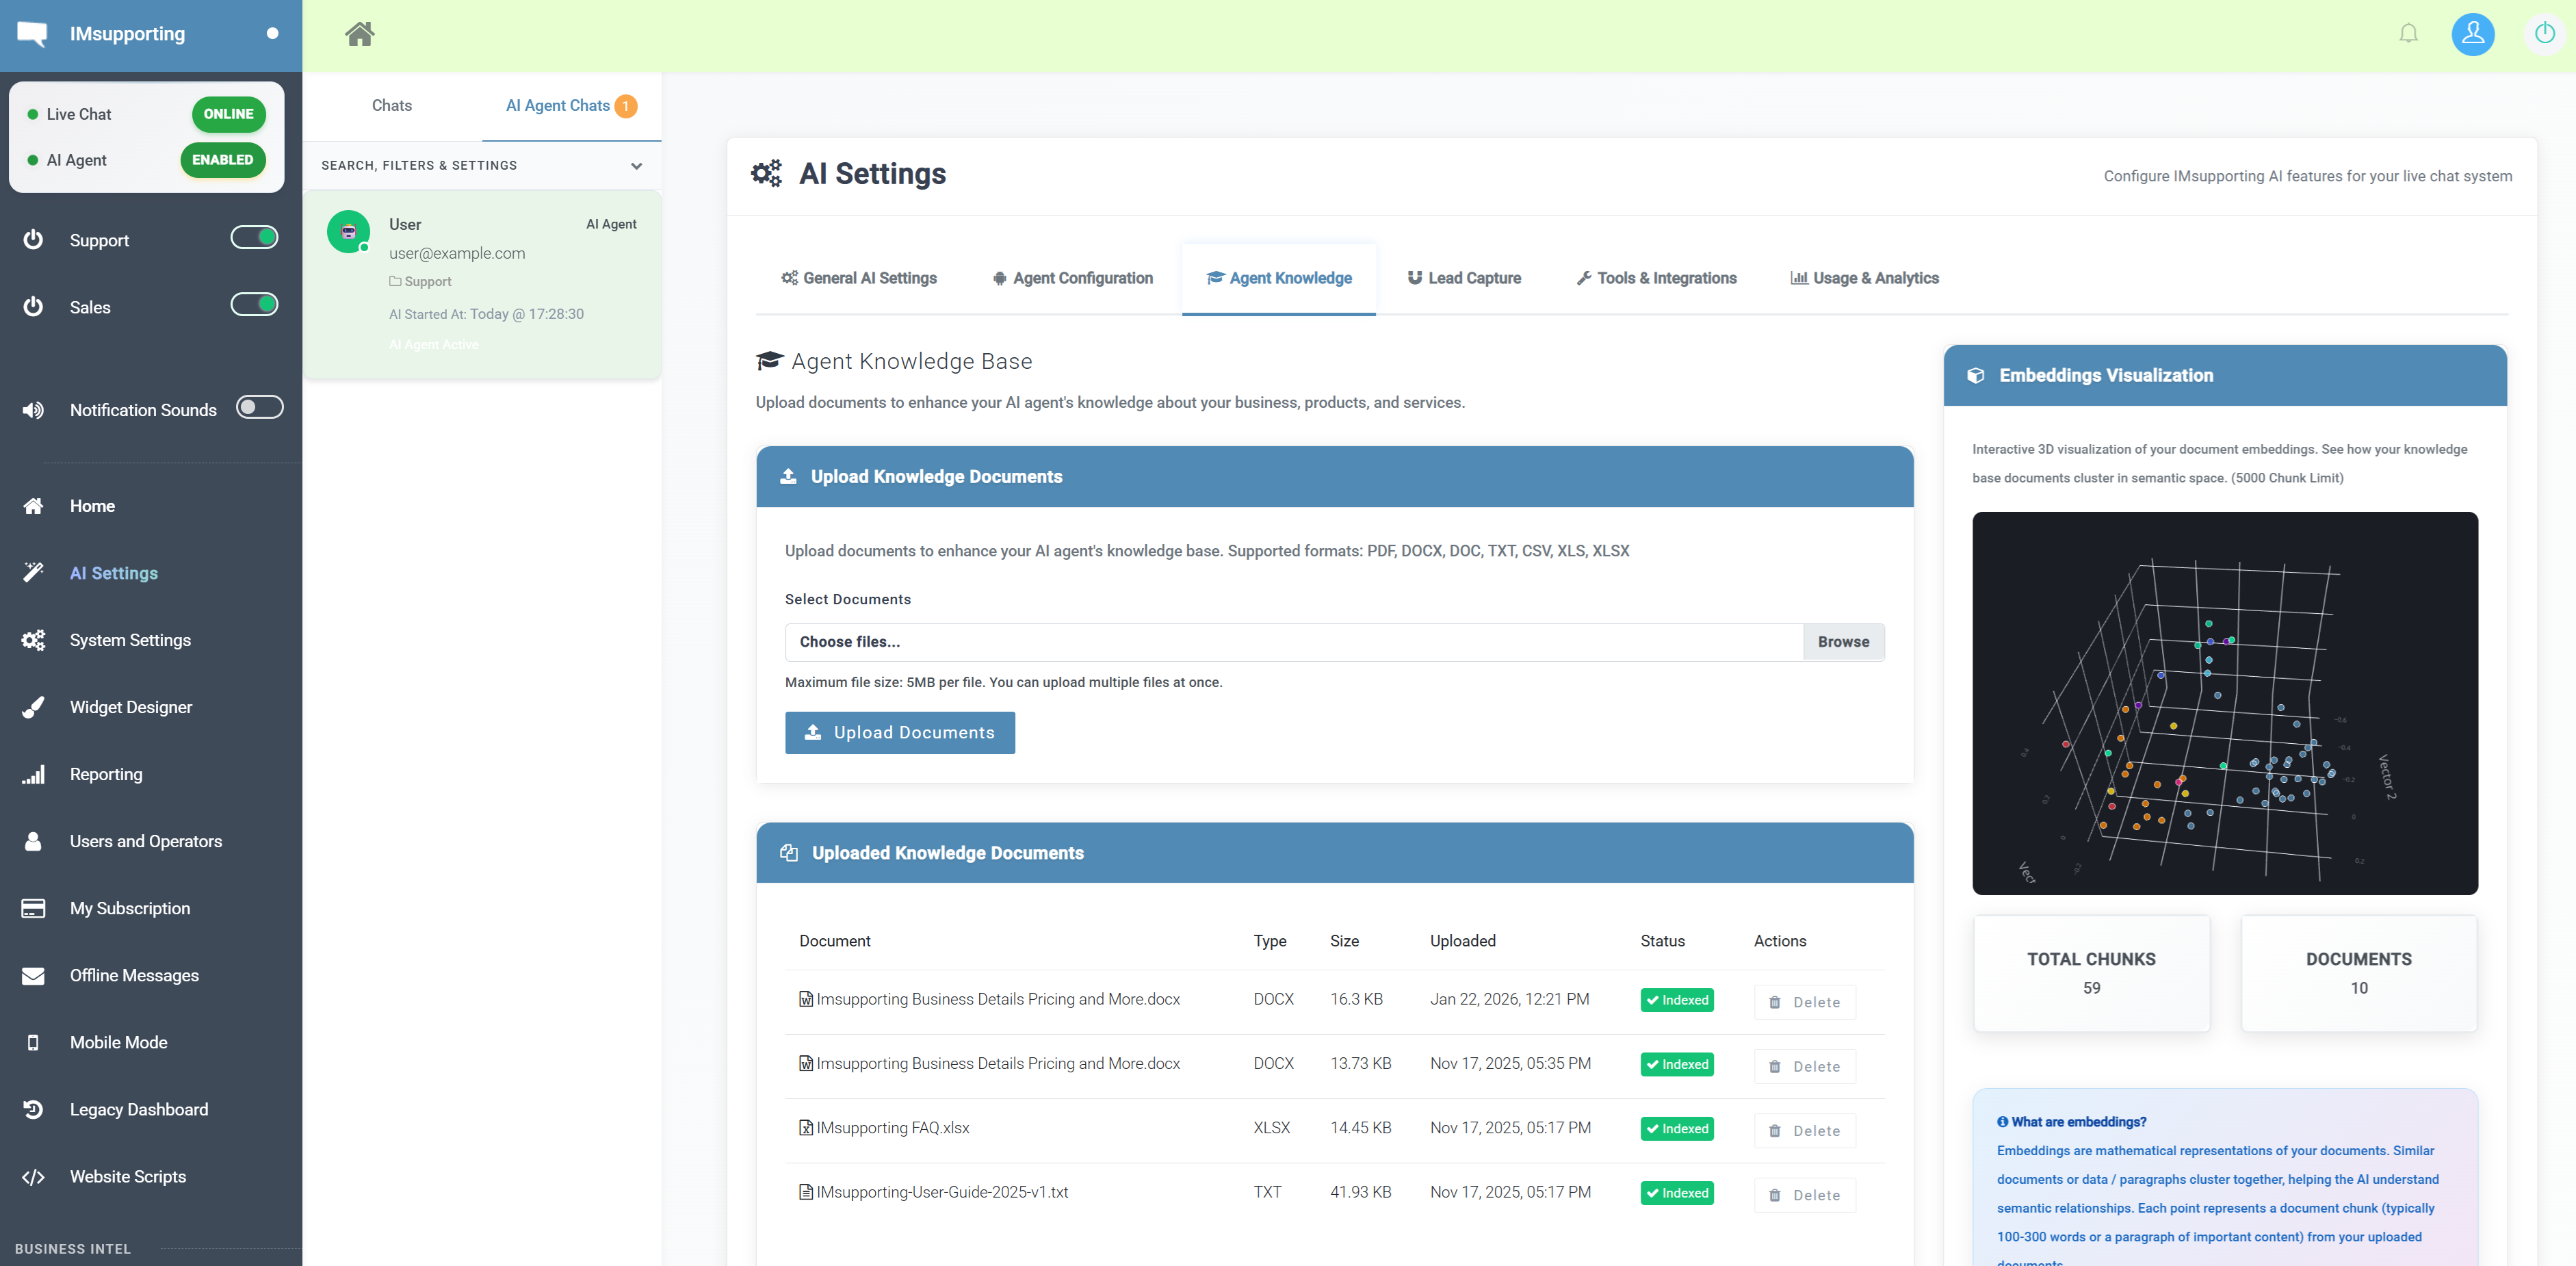Image resolution: width=2576 pixels, height=1266 pixels.
Task: Toggle the Support department switch
Action: click(x=254, y=237)
